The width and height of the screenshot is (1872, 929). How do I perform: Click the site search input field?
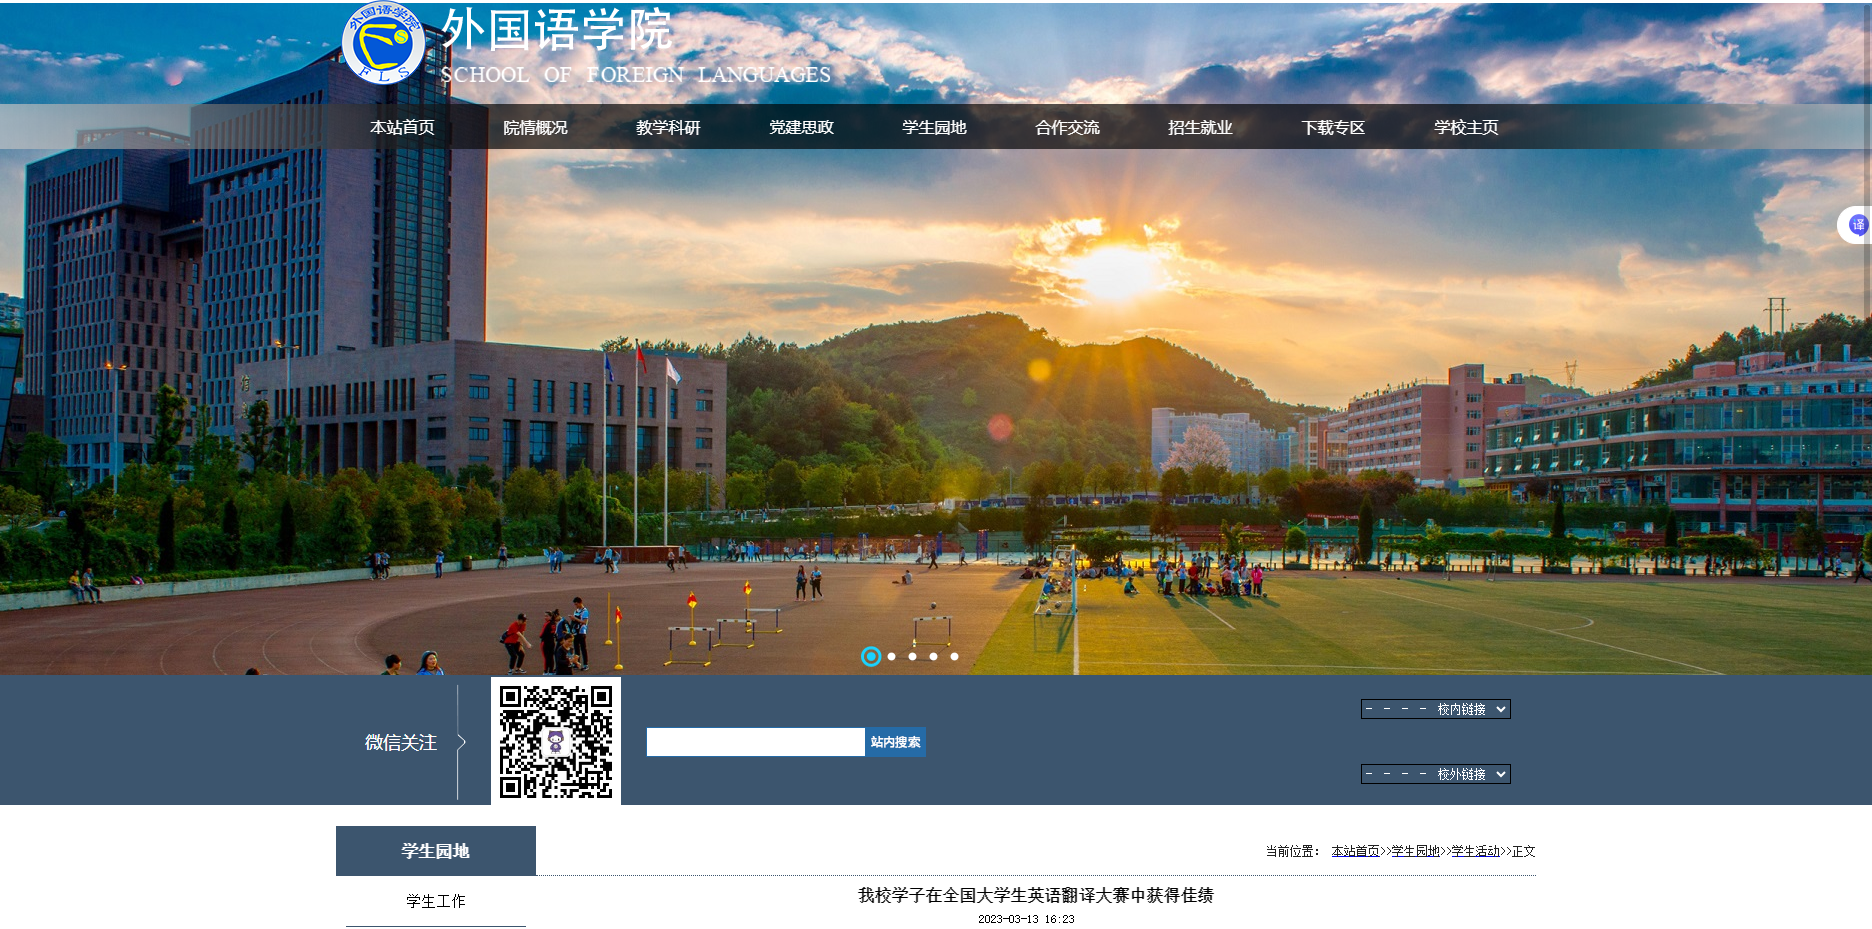(x=755, y=742)
